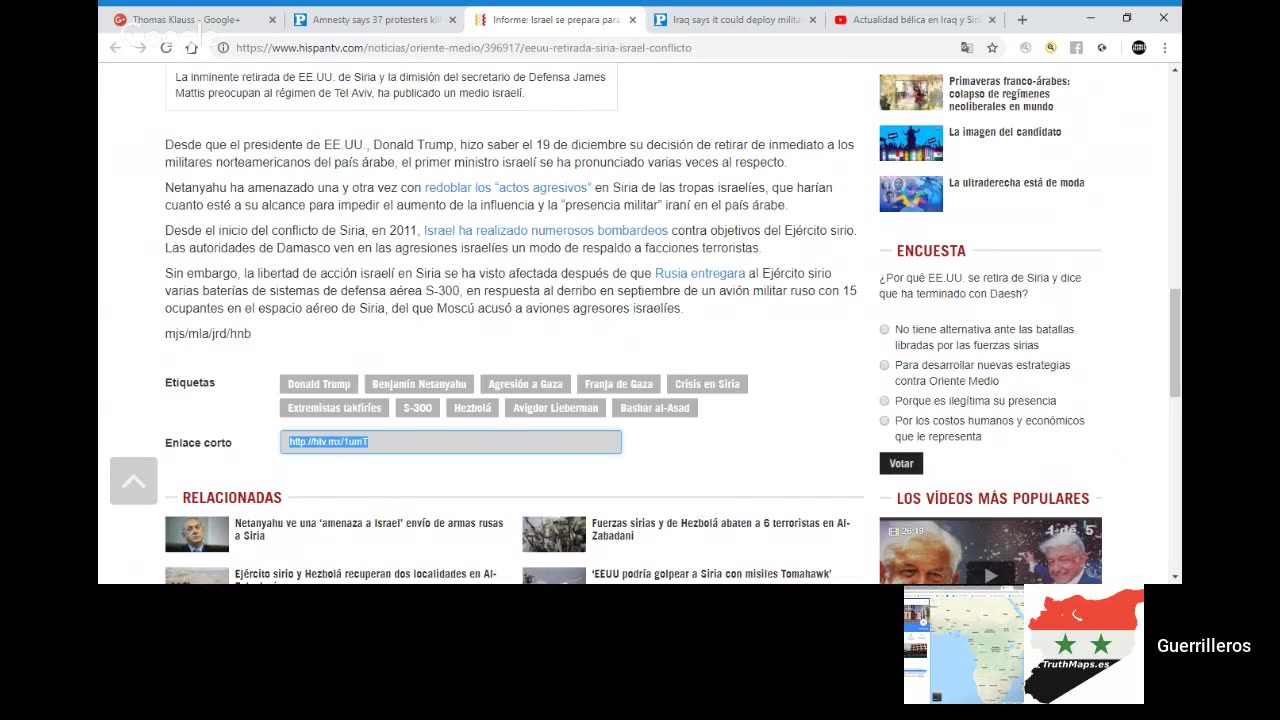
Task: Close the Informe: Israel se prepara tab
Action: coord(632,19)
